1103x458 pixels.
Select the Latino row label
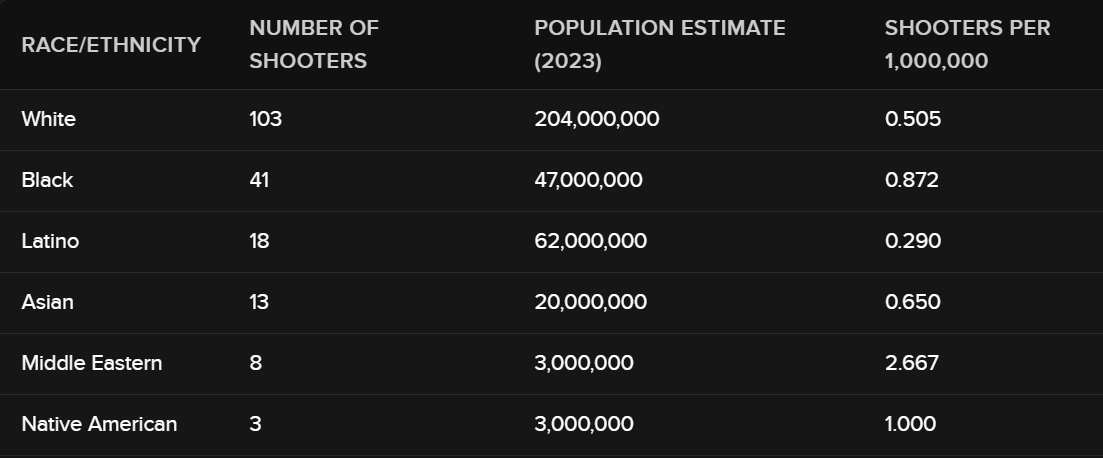[x=50, y=242]
